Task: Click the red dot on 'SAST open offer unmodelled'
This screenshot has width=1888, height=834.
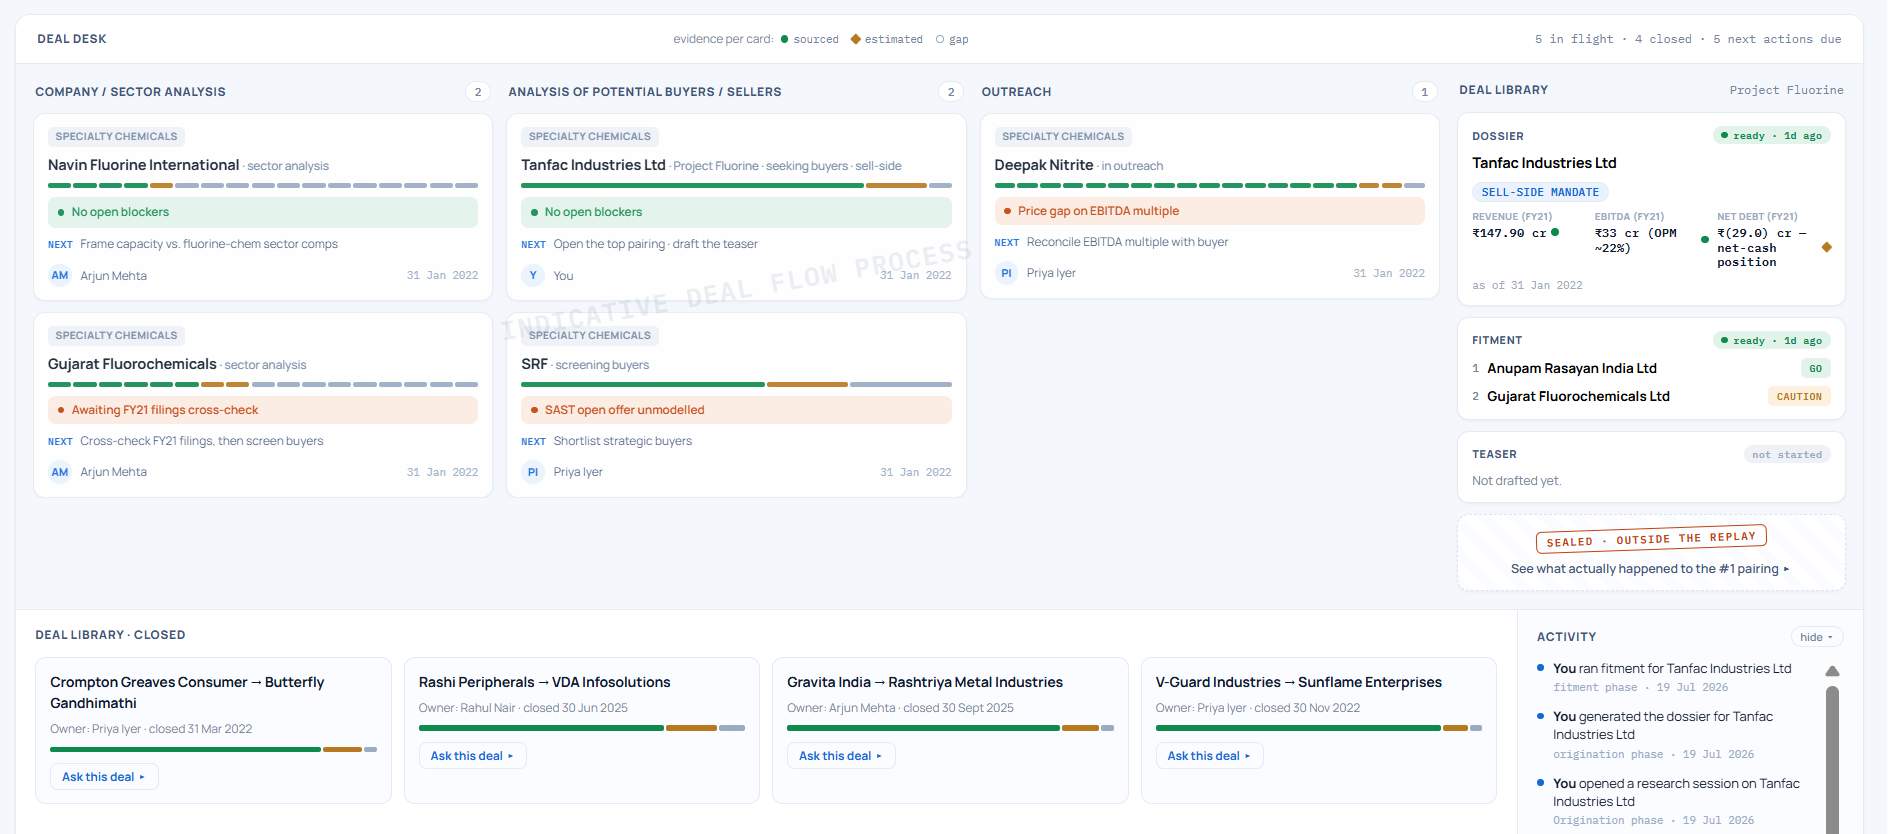Action: click(534, 410)
